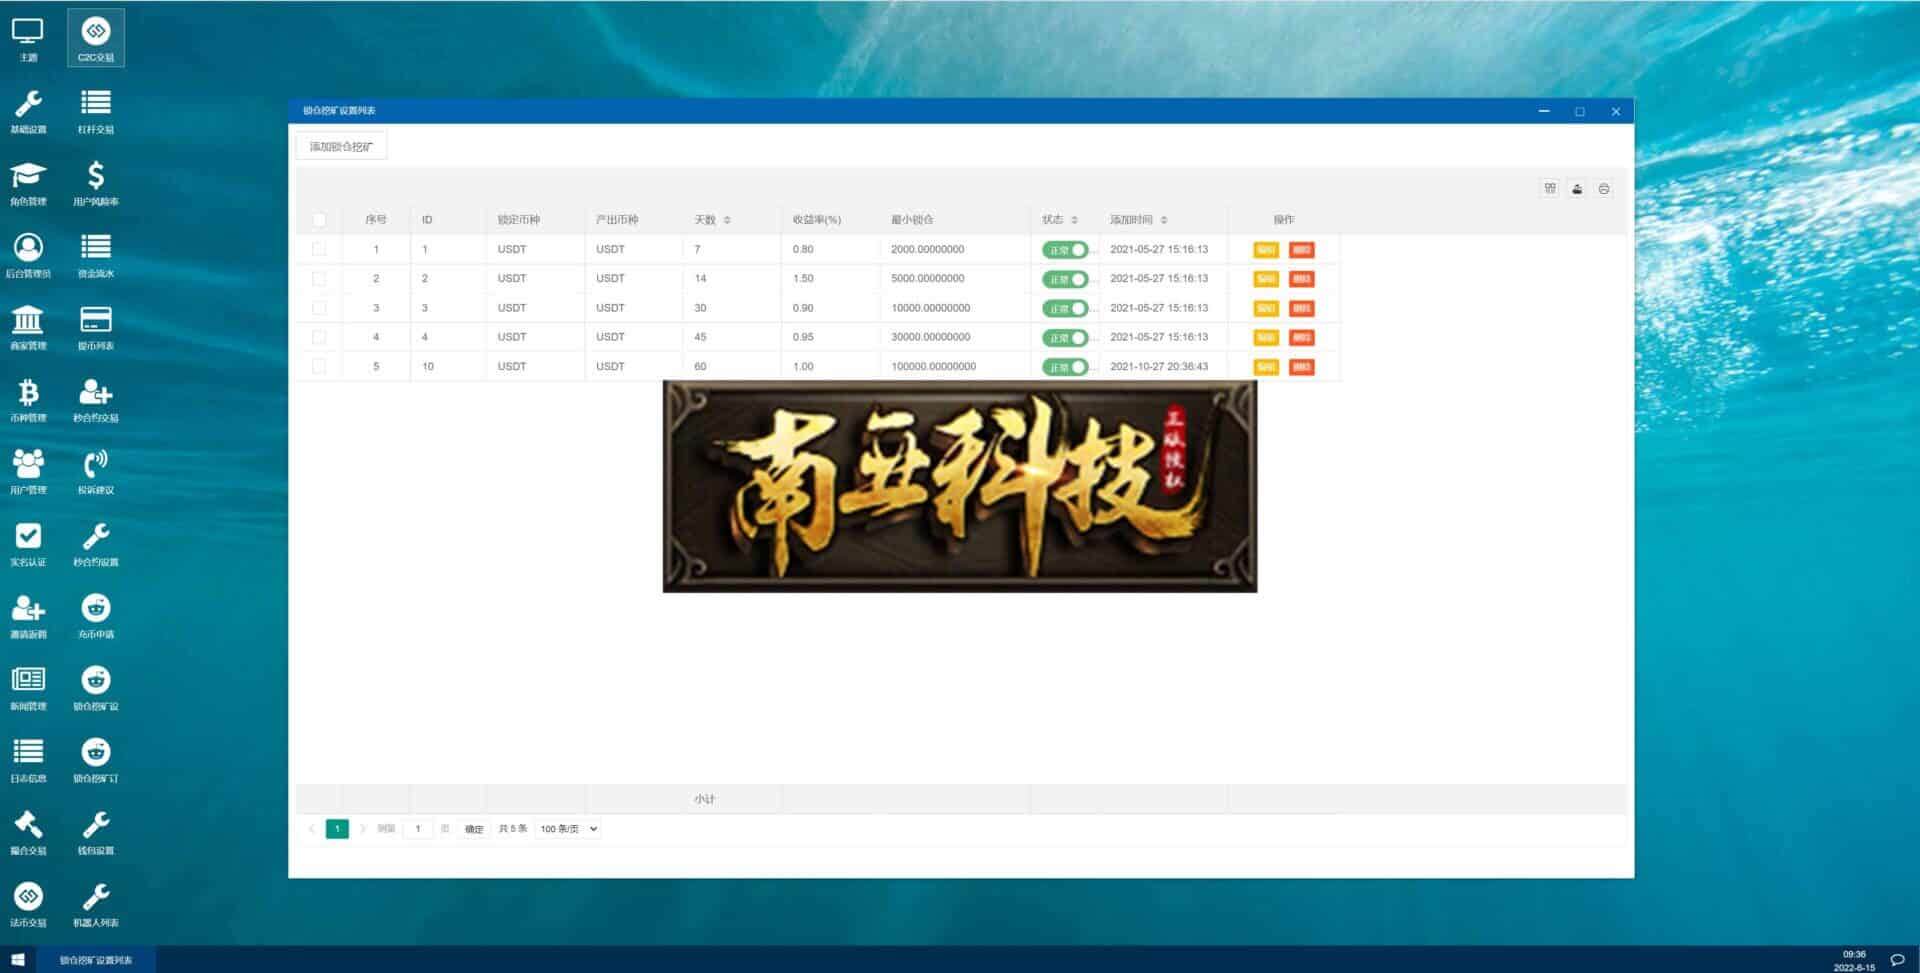Screen dimensions: 1920x973
Task: Open 邀请返佣 user-plus icon
Action: [x=28, y=615]
